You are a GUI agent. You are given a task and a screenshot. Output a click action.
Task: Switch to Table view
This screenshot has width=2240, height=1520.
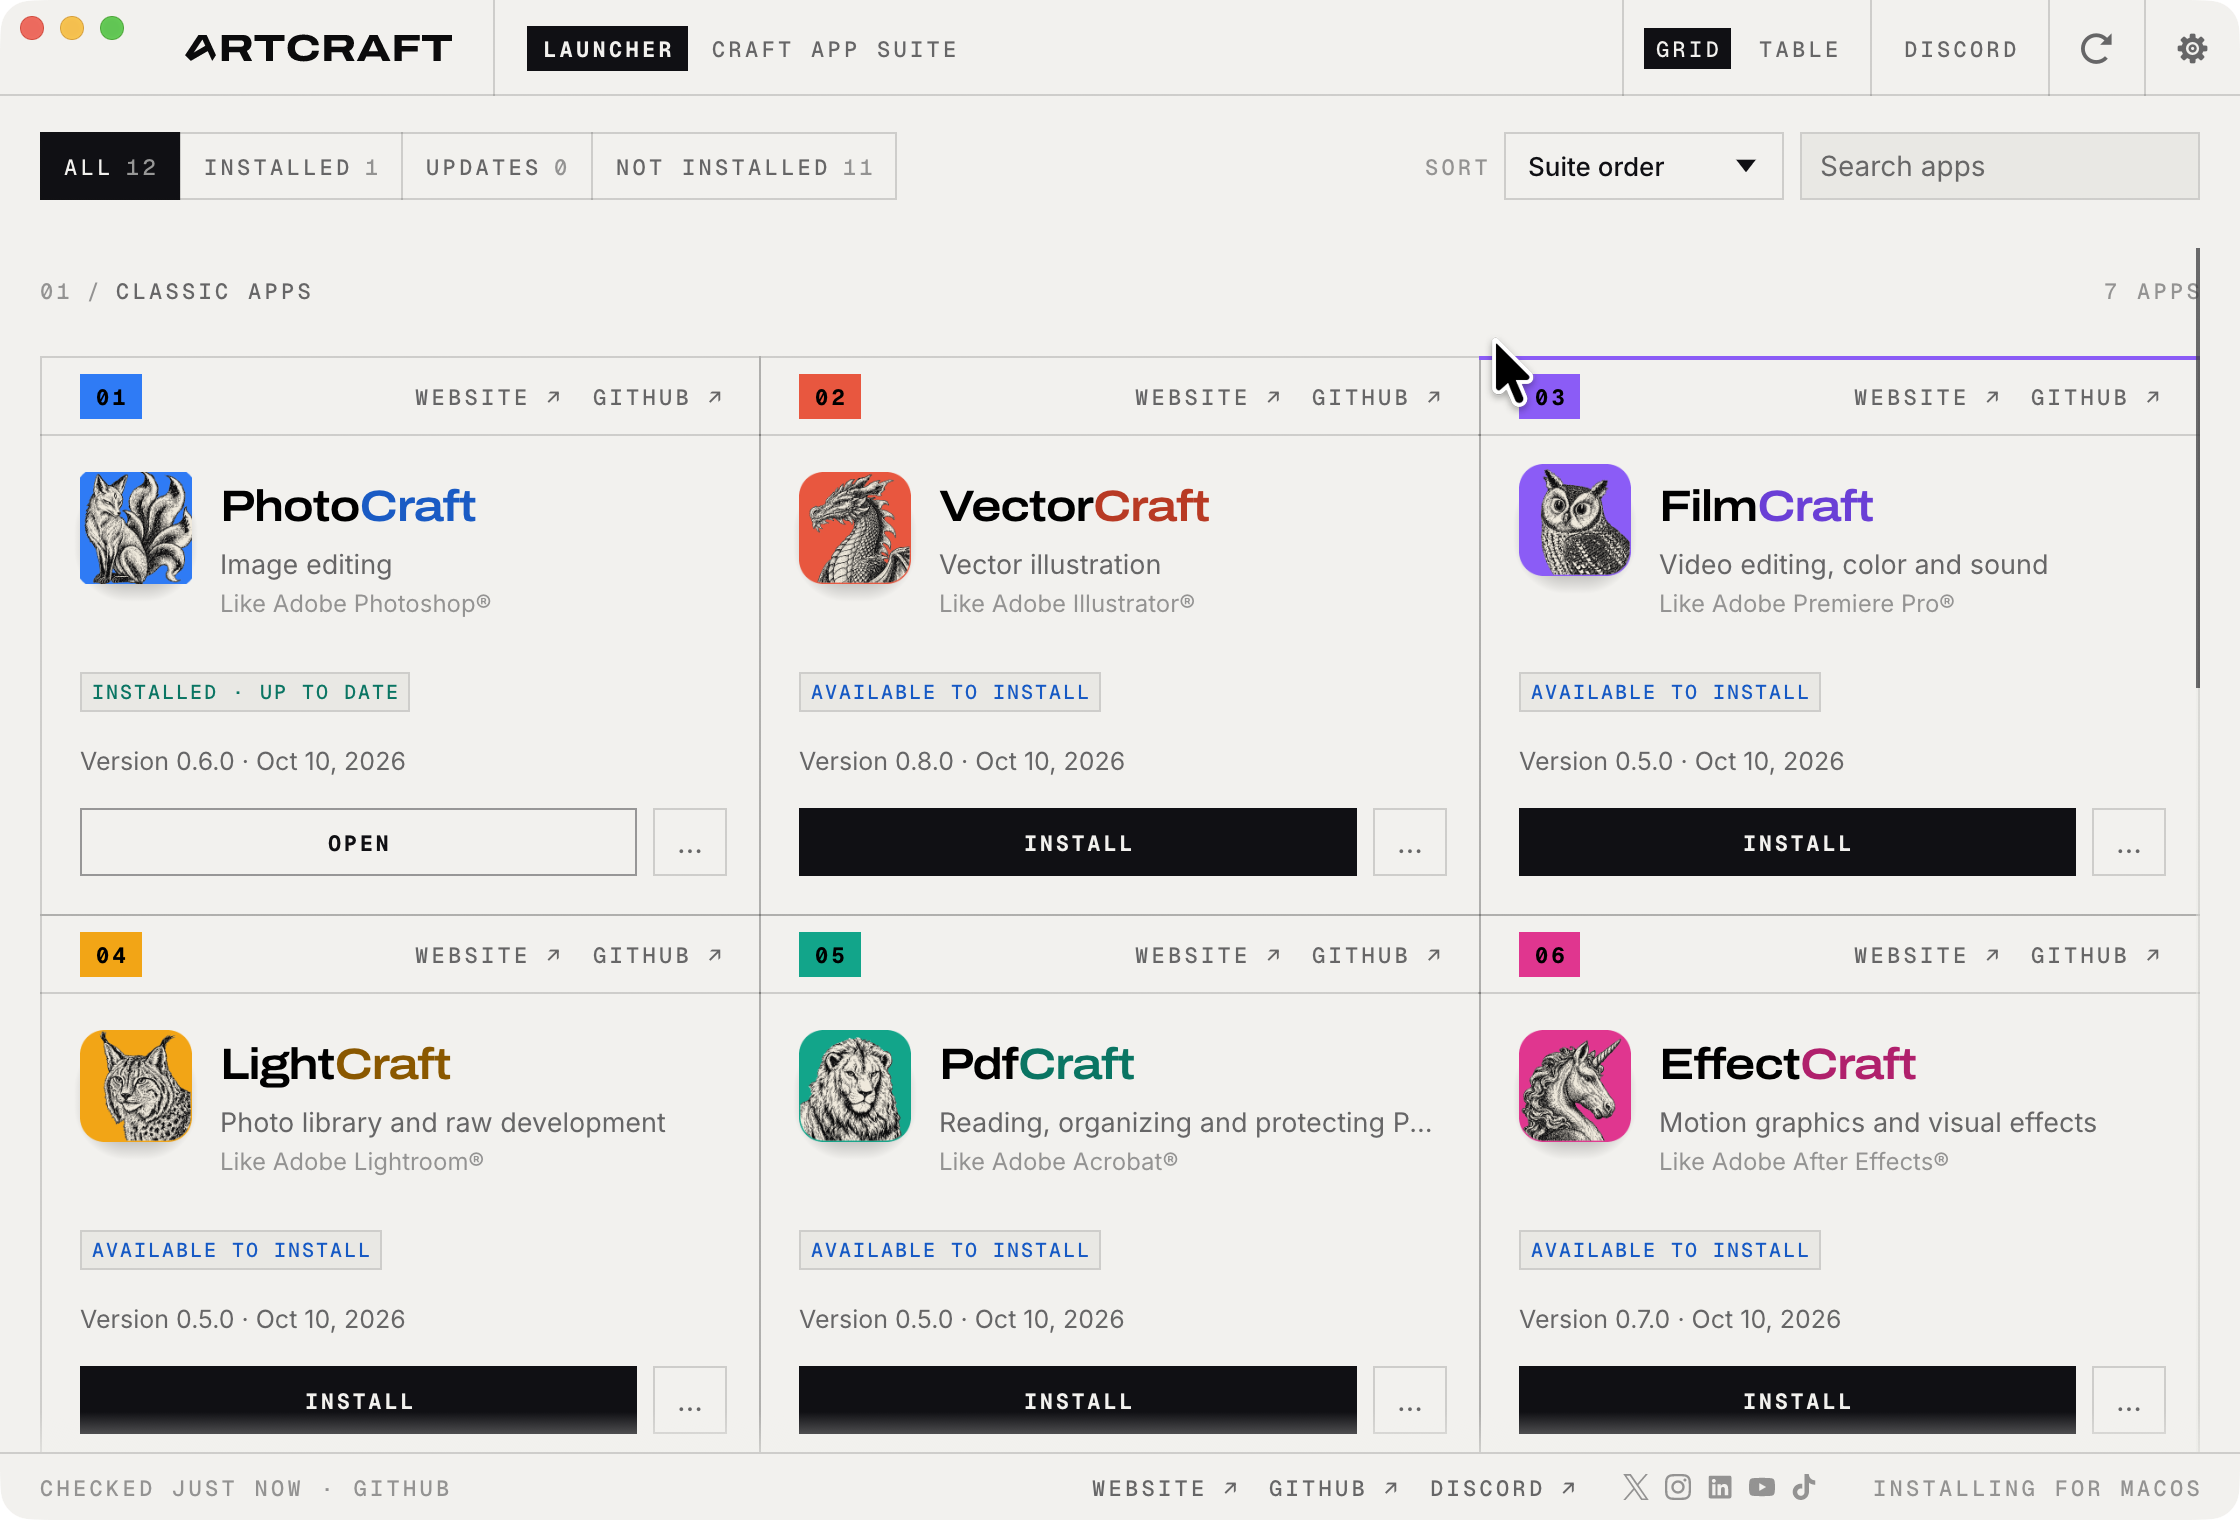[1799, 49]
